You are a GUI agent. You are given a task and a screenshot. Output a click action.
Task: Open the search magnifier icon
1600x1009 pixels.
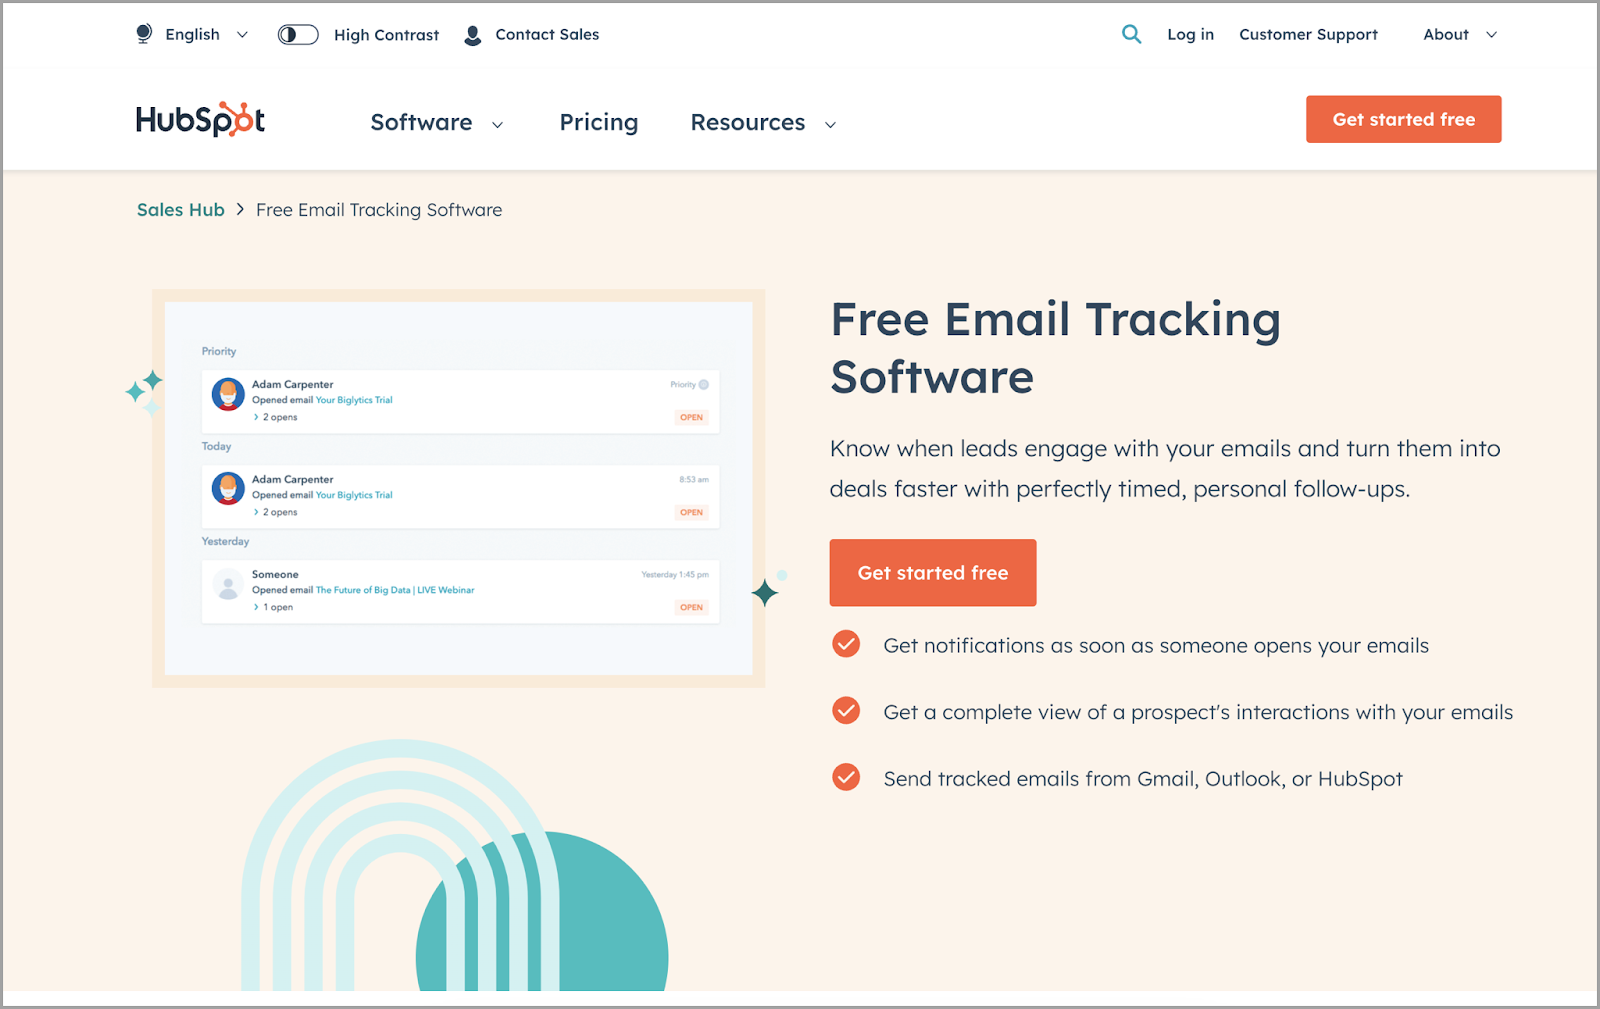pos(1131,34)
